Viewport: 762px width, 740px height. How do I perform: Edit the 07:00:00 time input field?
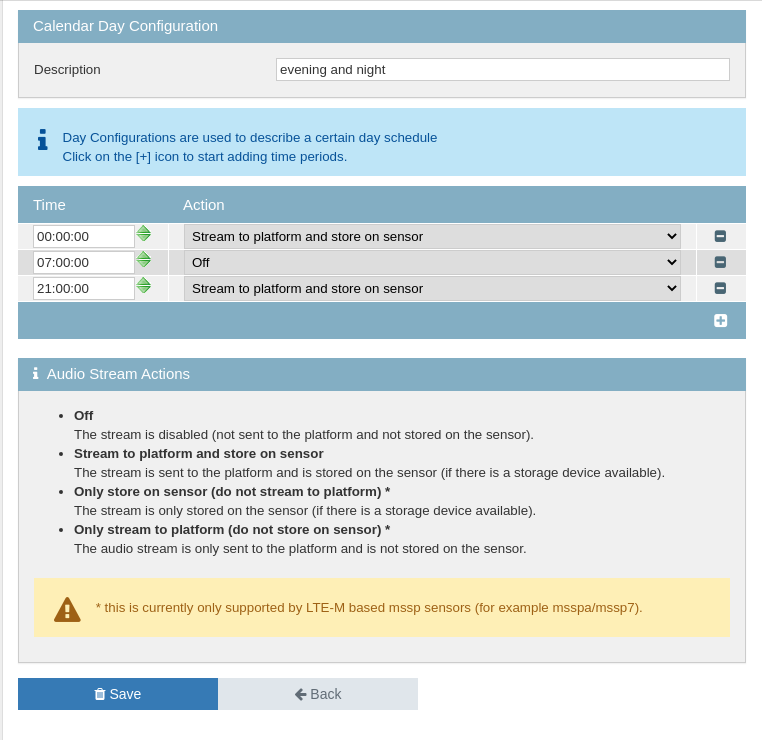point(84,262)
